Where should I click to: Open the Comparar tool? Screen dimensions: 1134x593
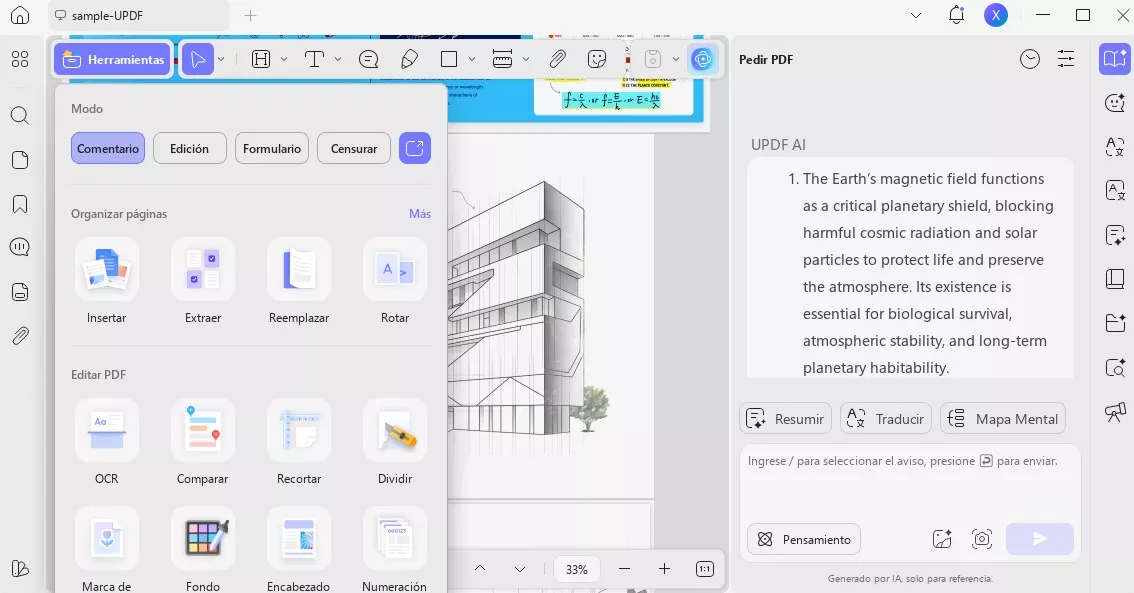202,442
